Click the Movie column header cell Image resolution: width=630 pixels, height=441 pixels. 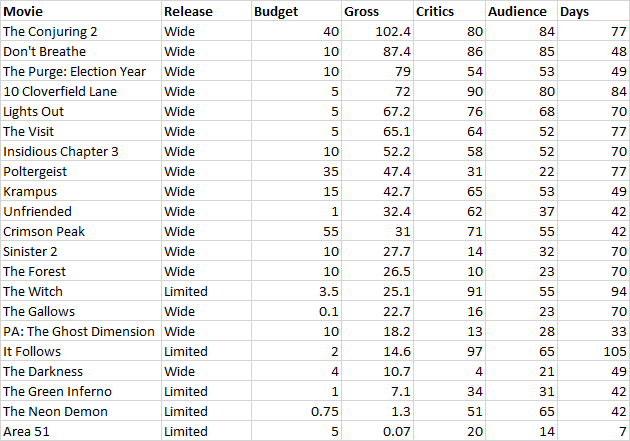80,11
